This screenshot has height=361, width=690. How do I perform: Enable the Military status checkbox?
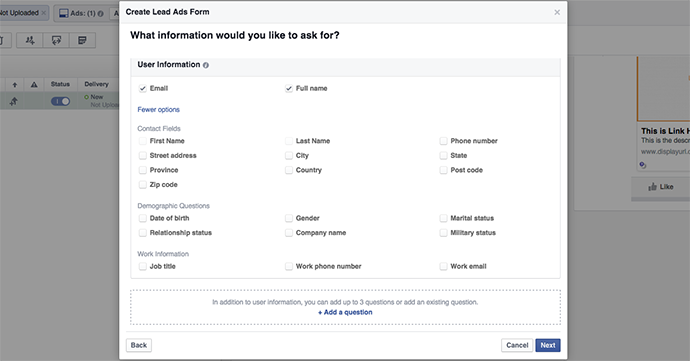(443, 232)
